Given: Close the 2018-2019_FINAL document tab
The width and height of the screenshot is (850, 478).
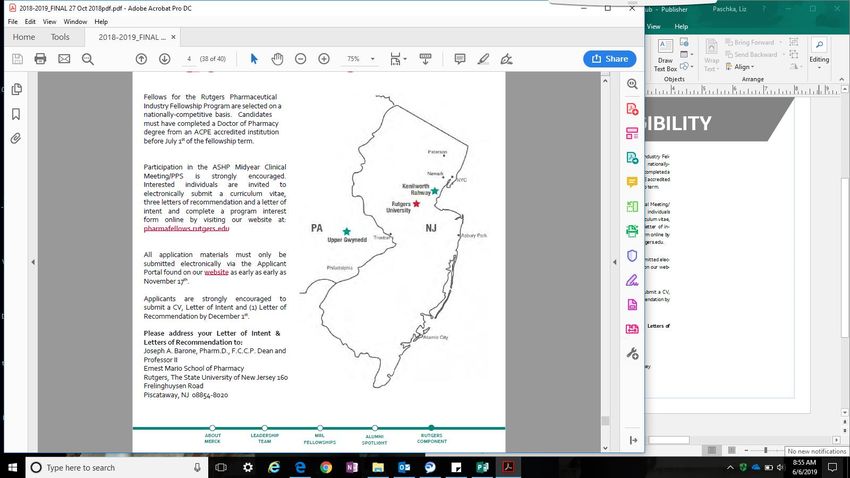Looking at the screenshot, I should [x=173, y=37].
